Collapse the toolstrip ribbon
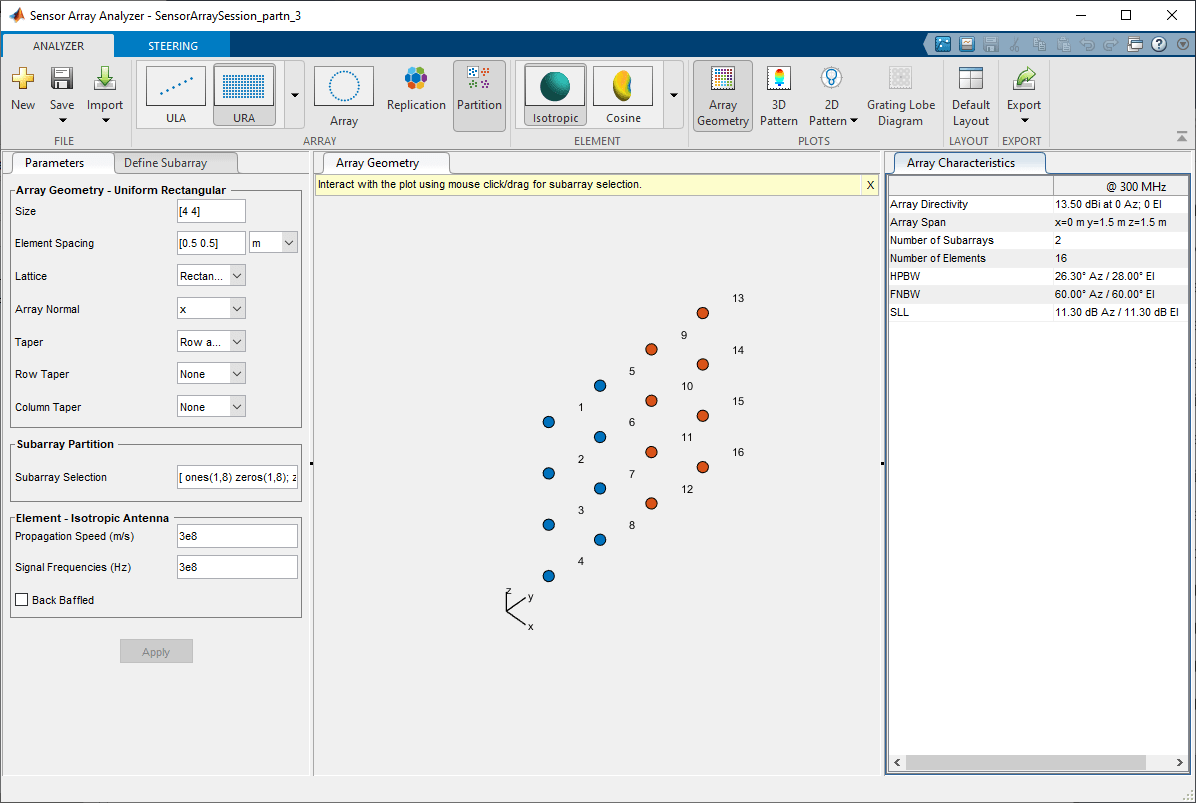This screenshot has height=803, width=1196. click(x=1182, y=137)
